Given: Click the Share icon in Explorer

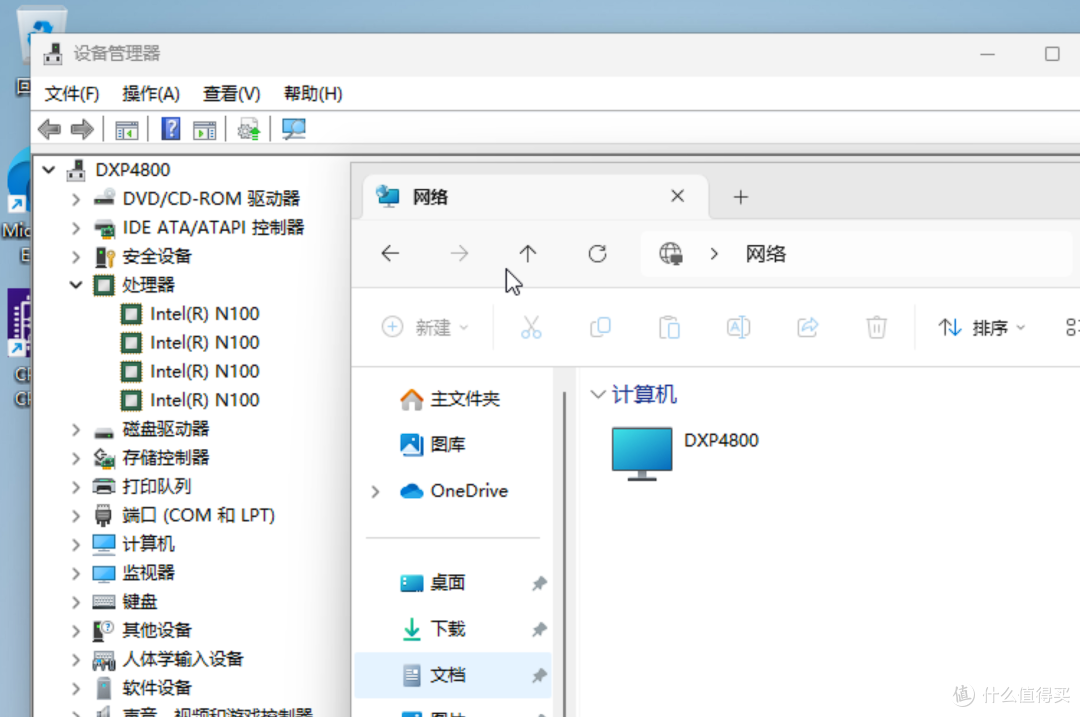Looking at the screenshot, I should [x=807, y=327].
